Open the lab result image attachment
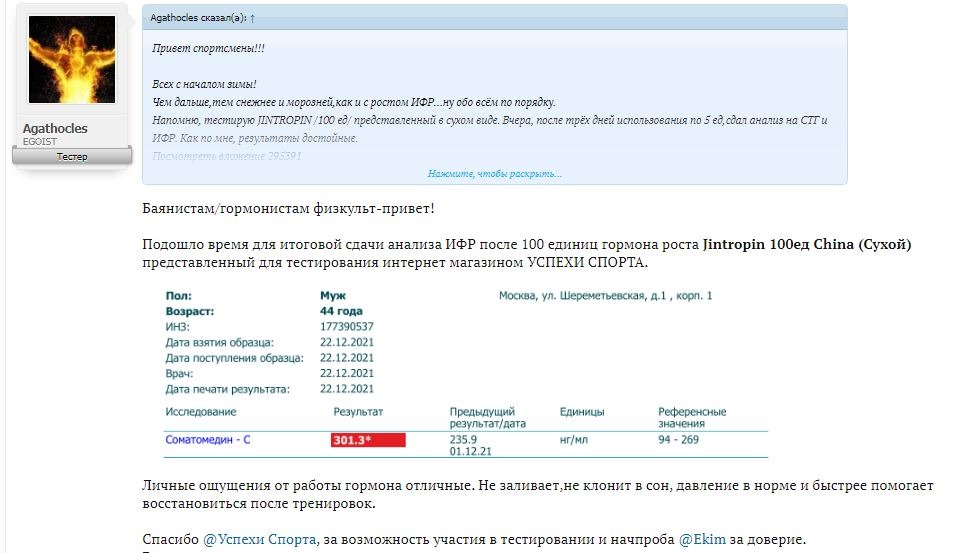Image resolution: width=972 pixels, height=553 pixels. (x=466, y=374)
